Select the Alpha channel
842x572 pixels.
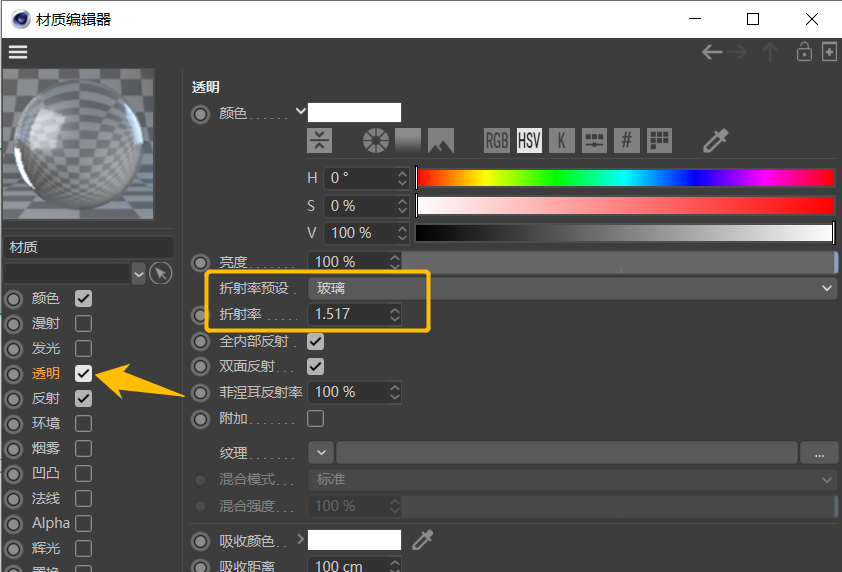(x=50, y=523)
